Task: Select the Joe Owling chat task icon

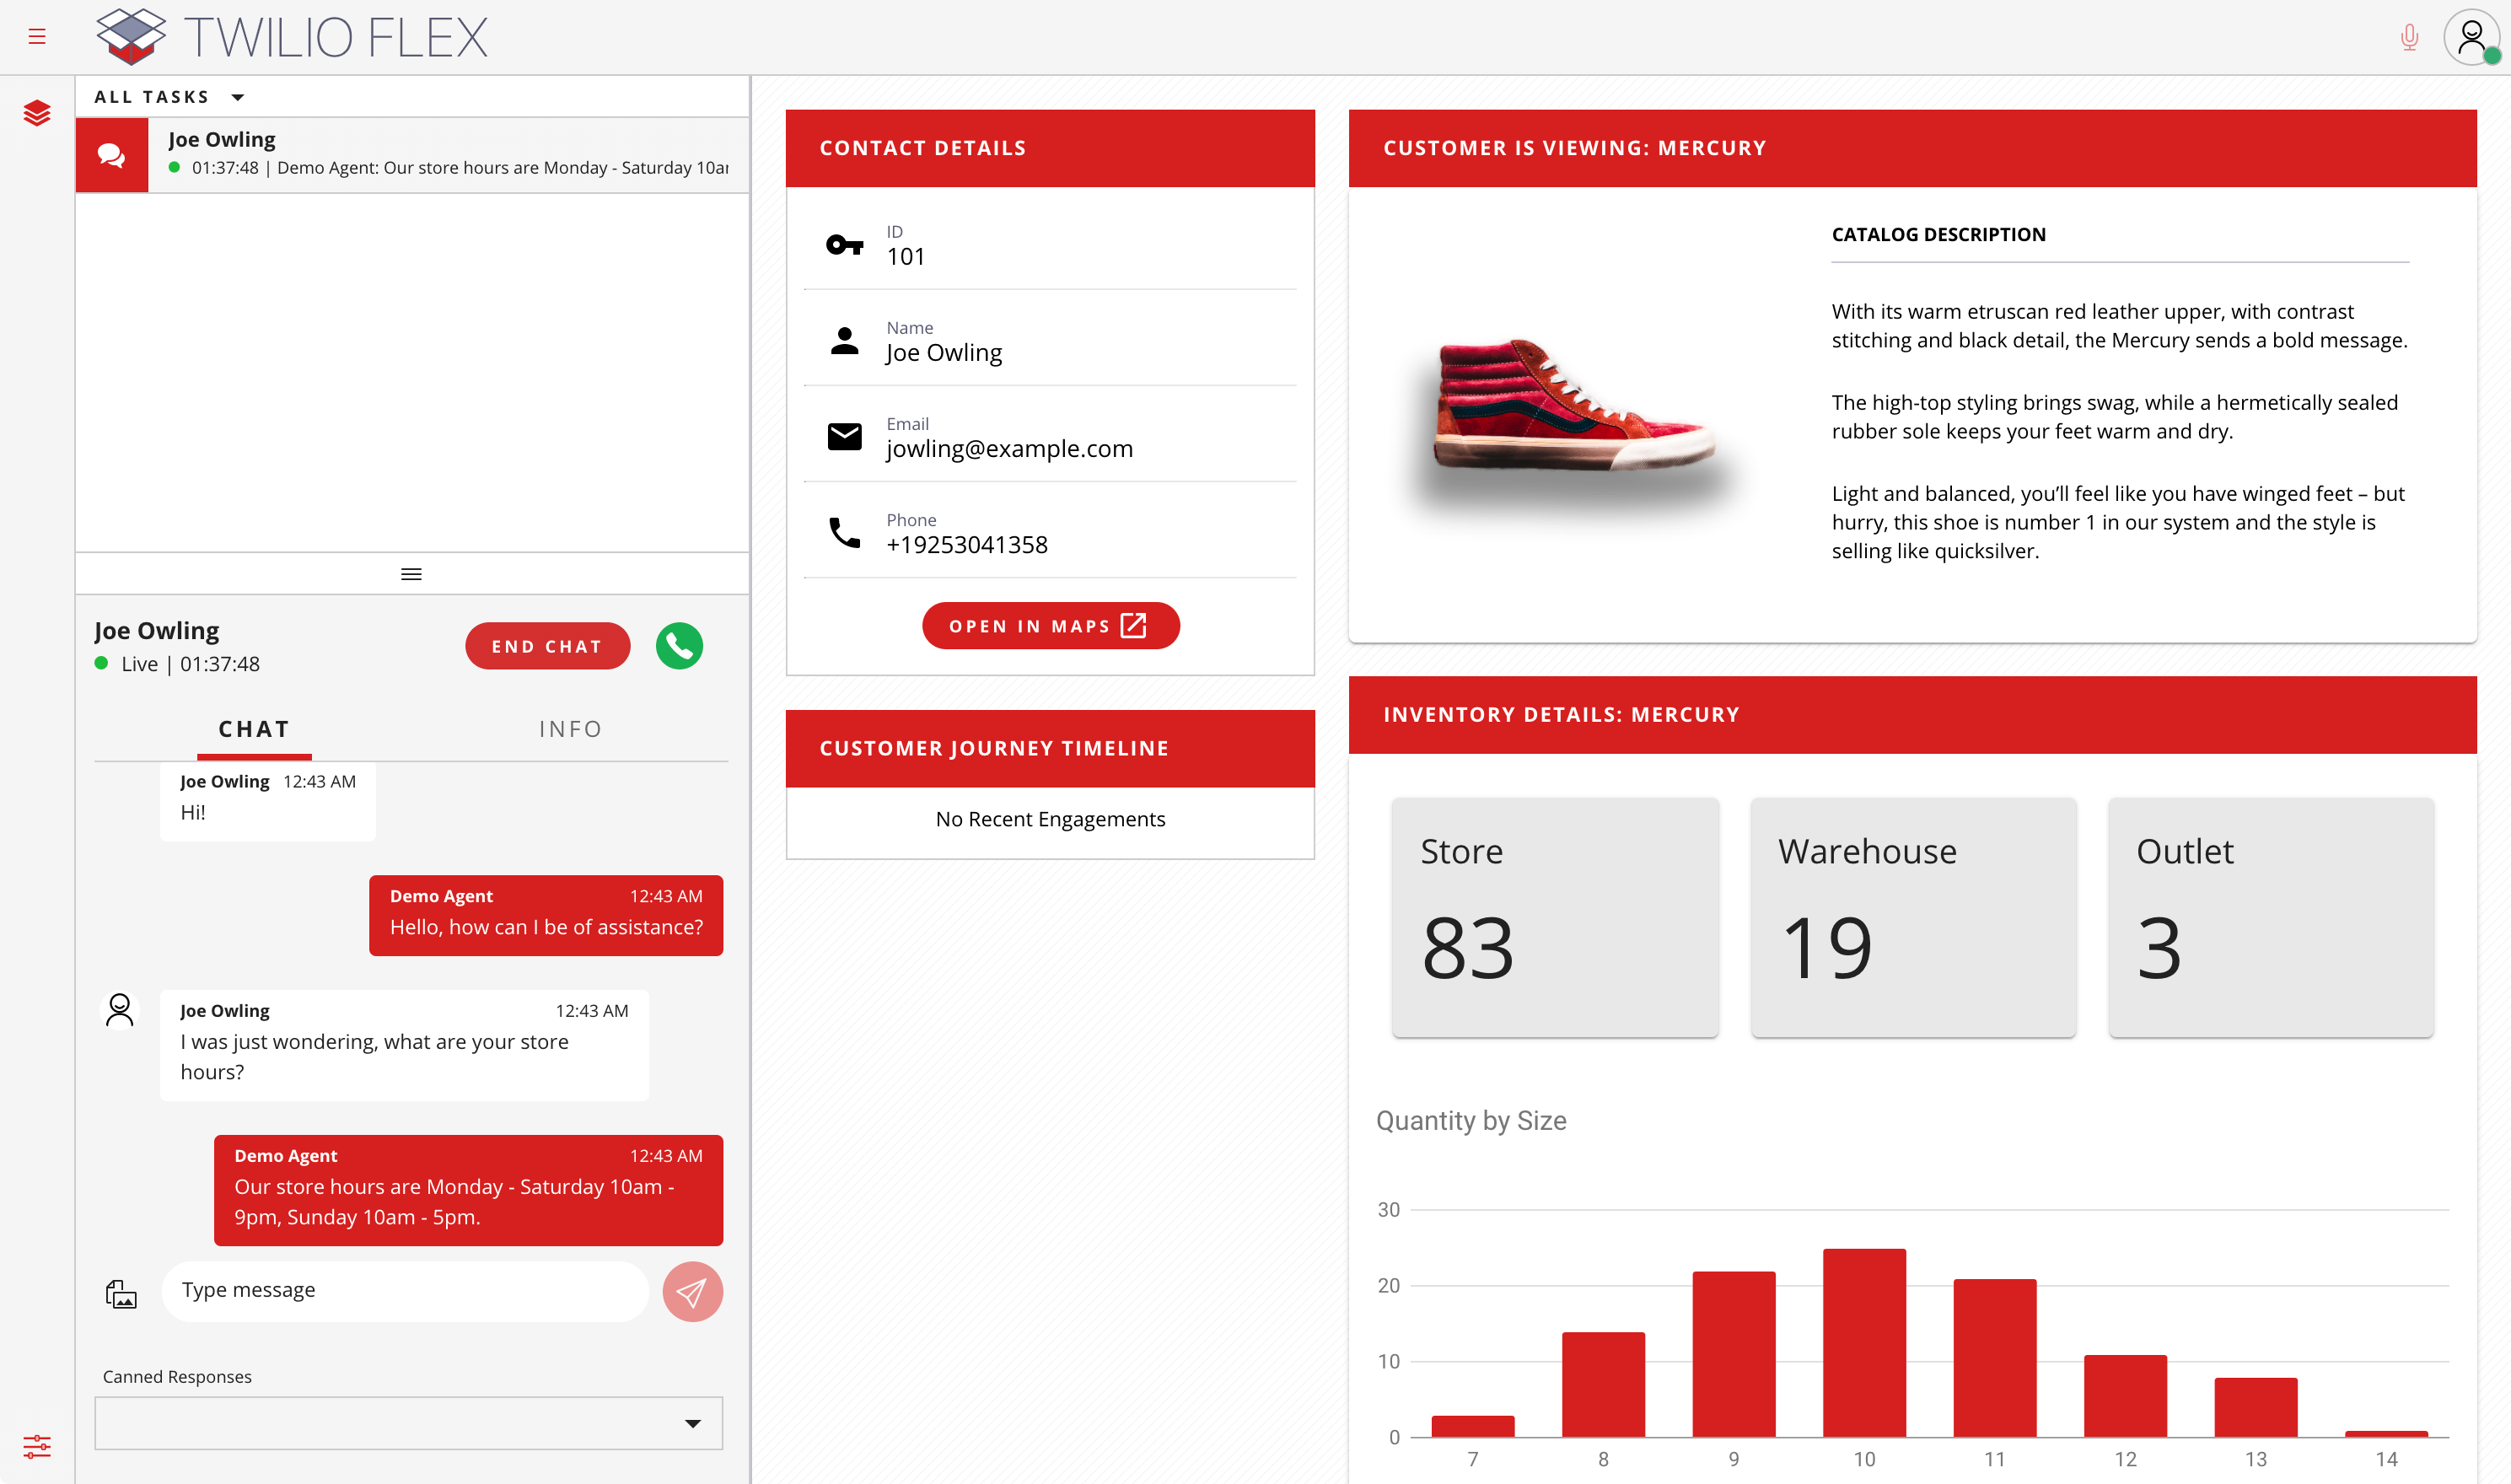Action: [x=112, y=155]
